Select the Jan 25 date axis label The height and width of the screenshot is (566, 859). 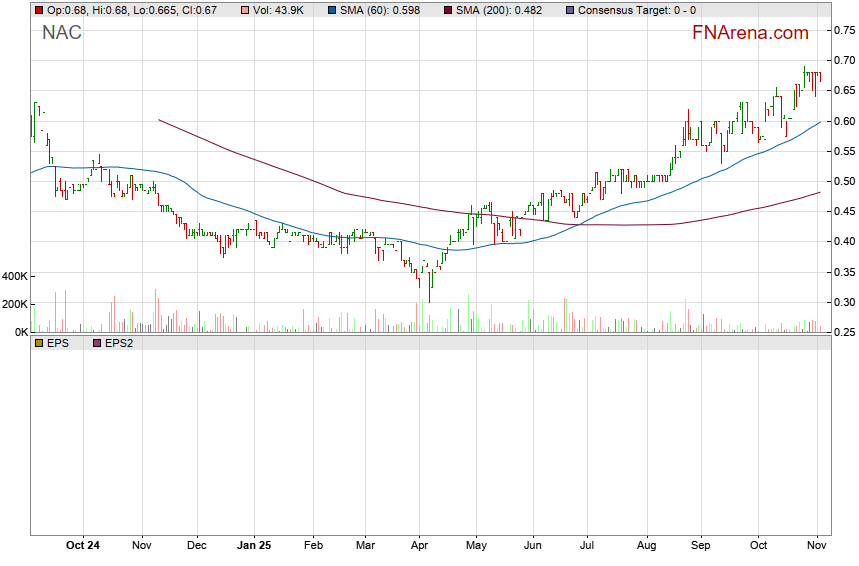click(254, 546)
